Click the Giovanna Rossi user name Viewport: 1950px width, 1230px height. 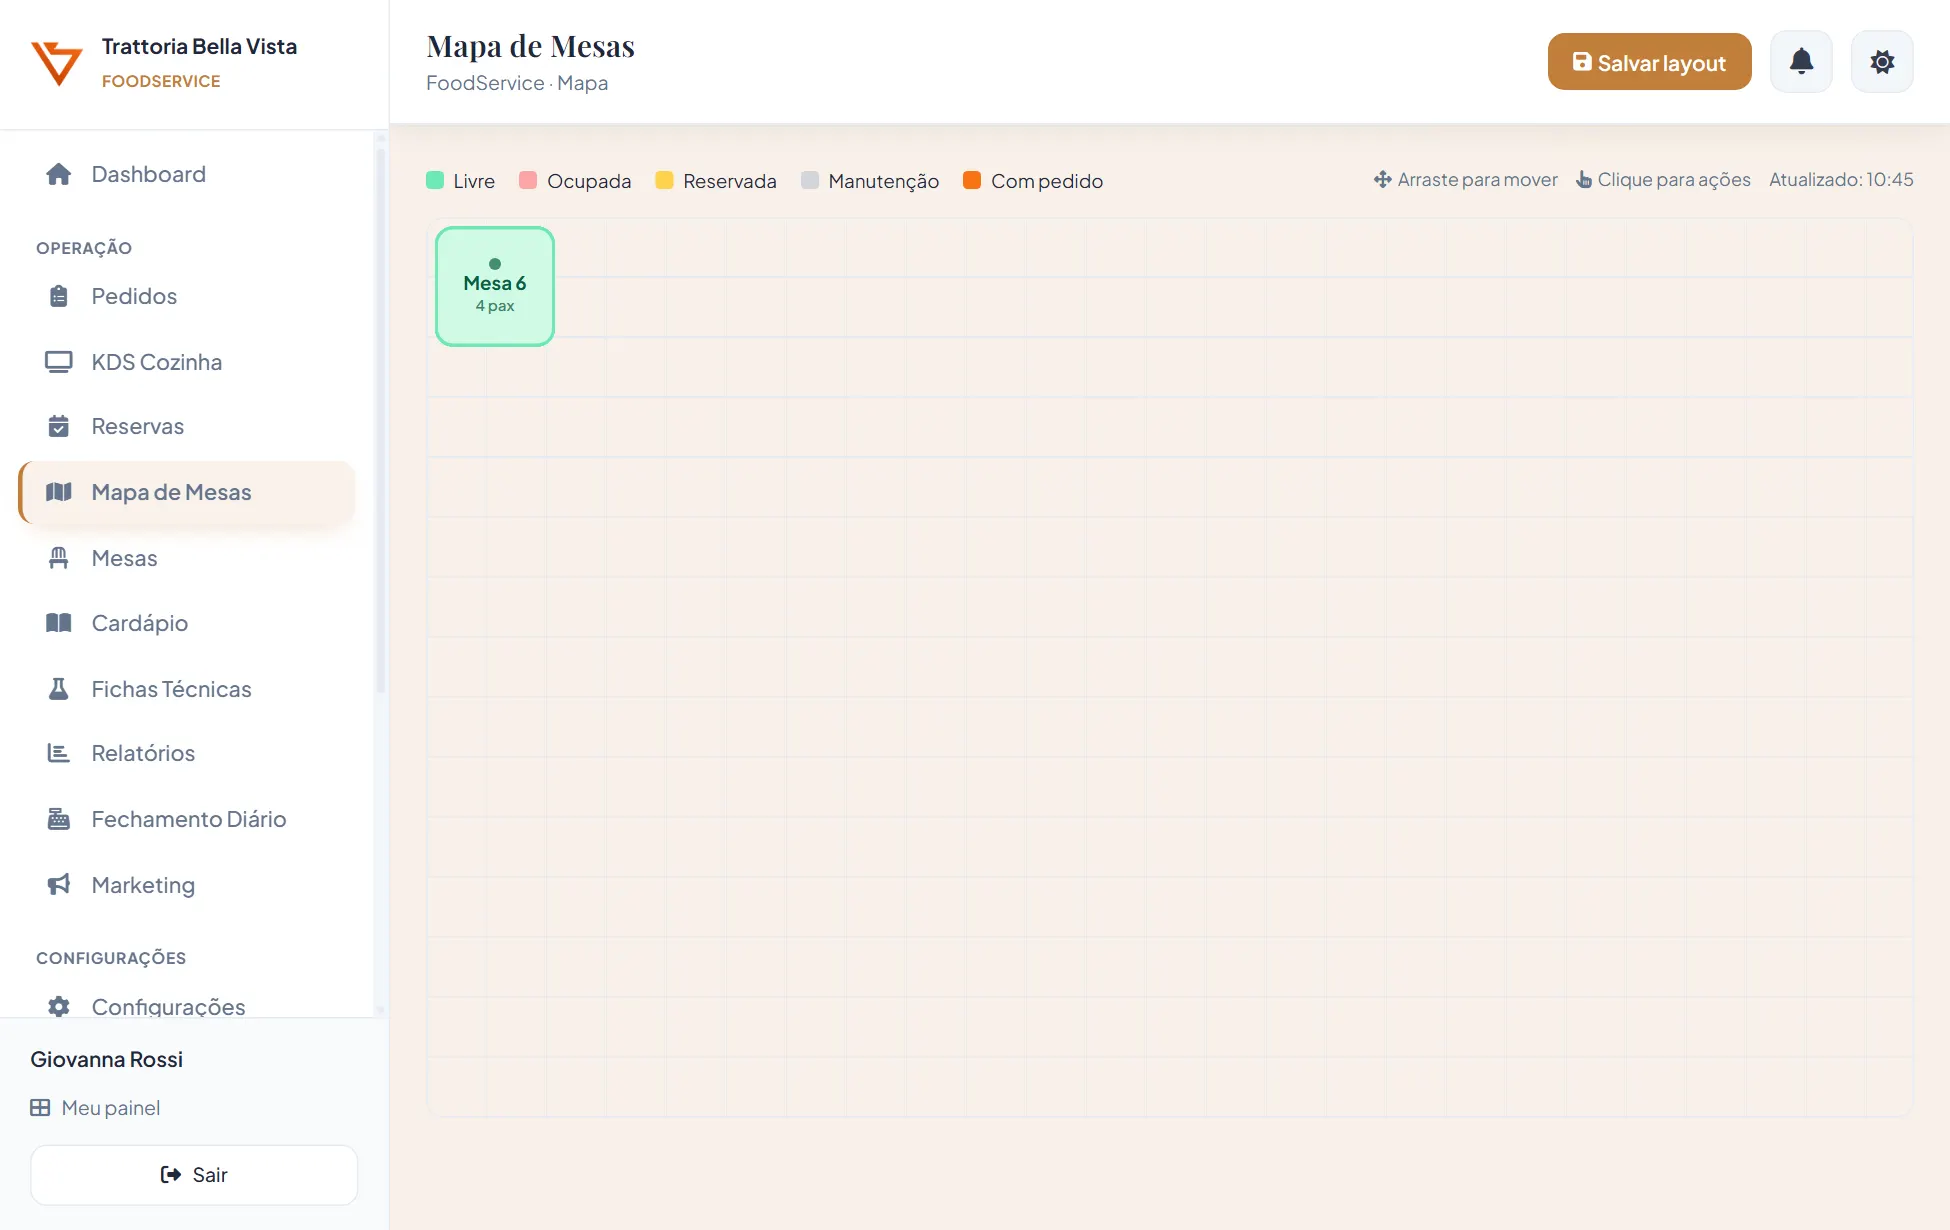[106, 1060]
